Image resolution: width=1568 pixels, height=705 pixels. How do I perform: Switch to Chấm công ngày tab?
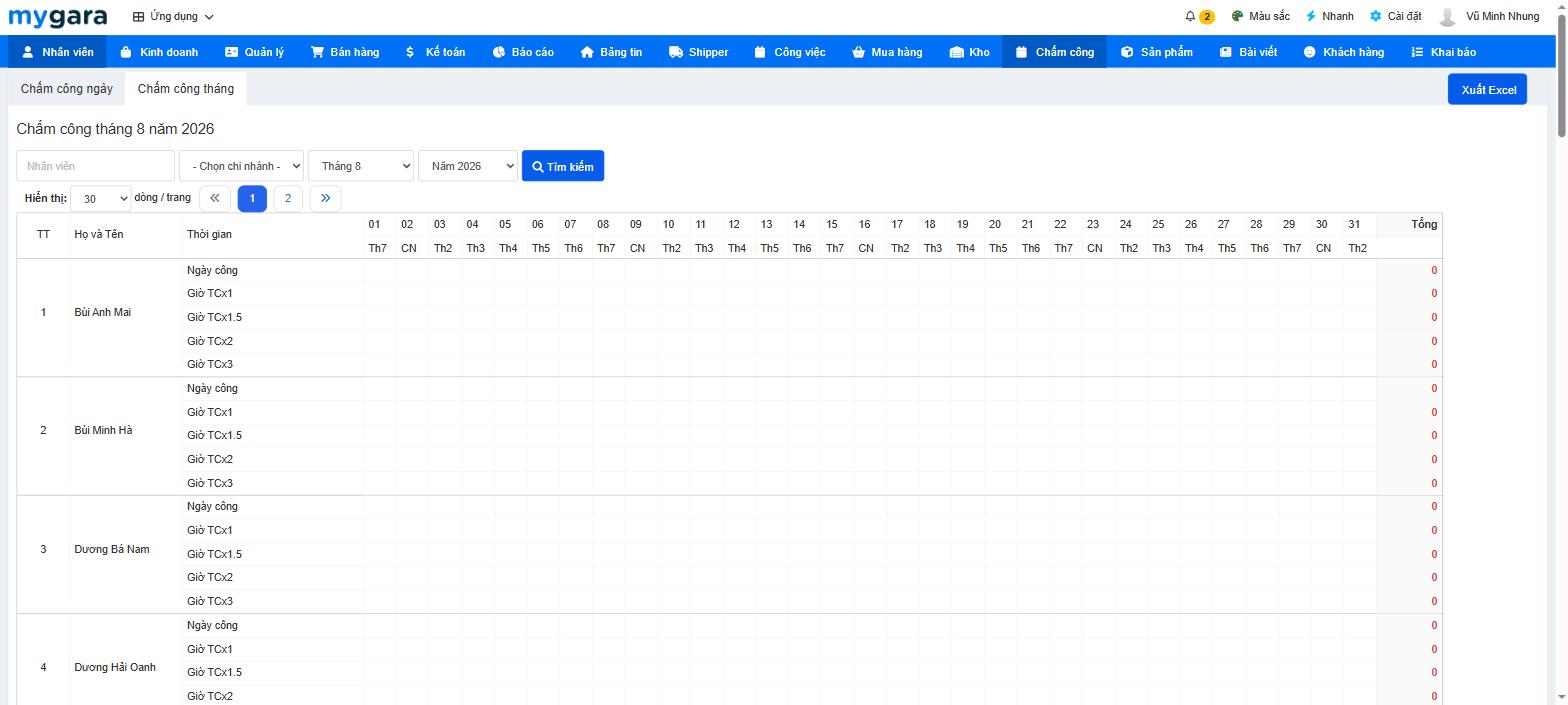67,89
